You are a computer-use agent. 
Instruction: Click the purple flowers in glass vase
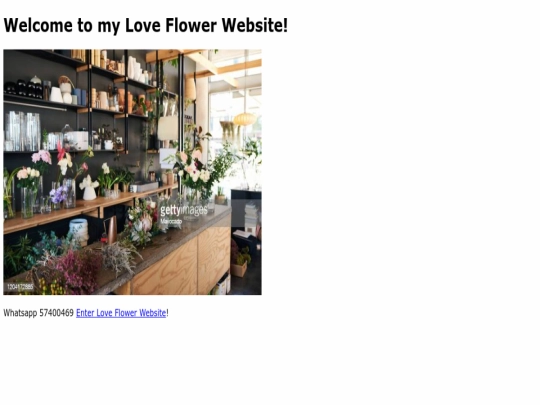pos(58,195)
